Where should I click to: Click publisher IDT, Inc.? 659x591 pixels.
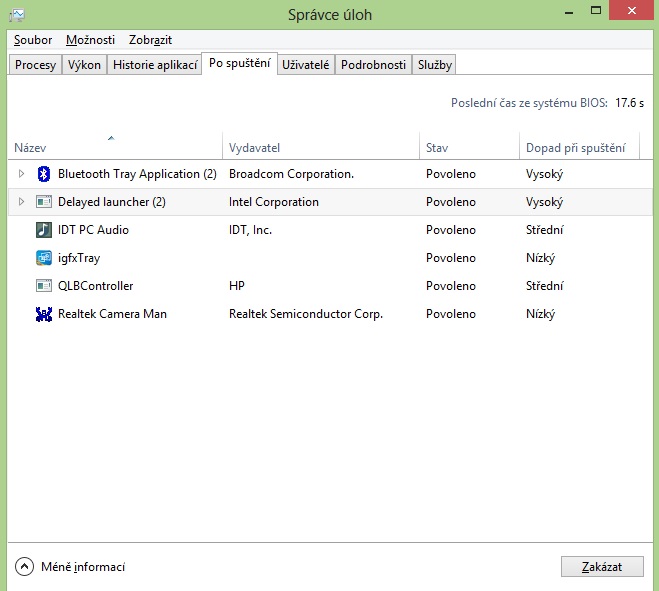click(x=250, y=230)
